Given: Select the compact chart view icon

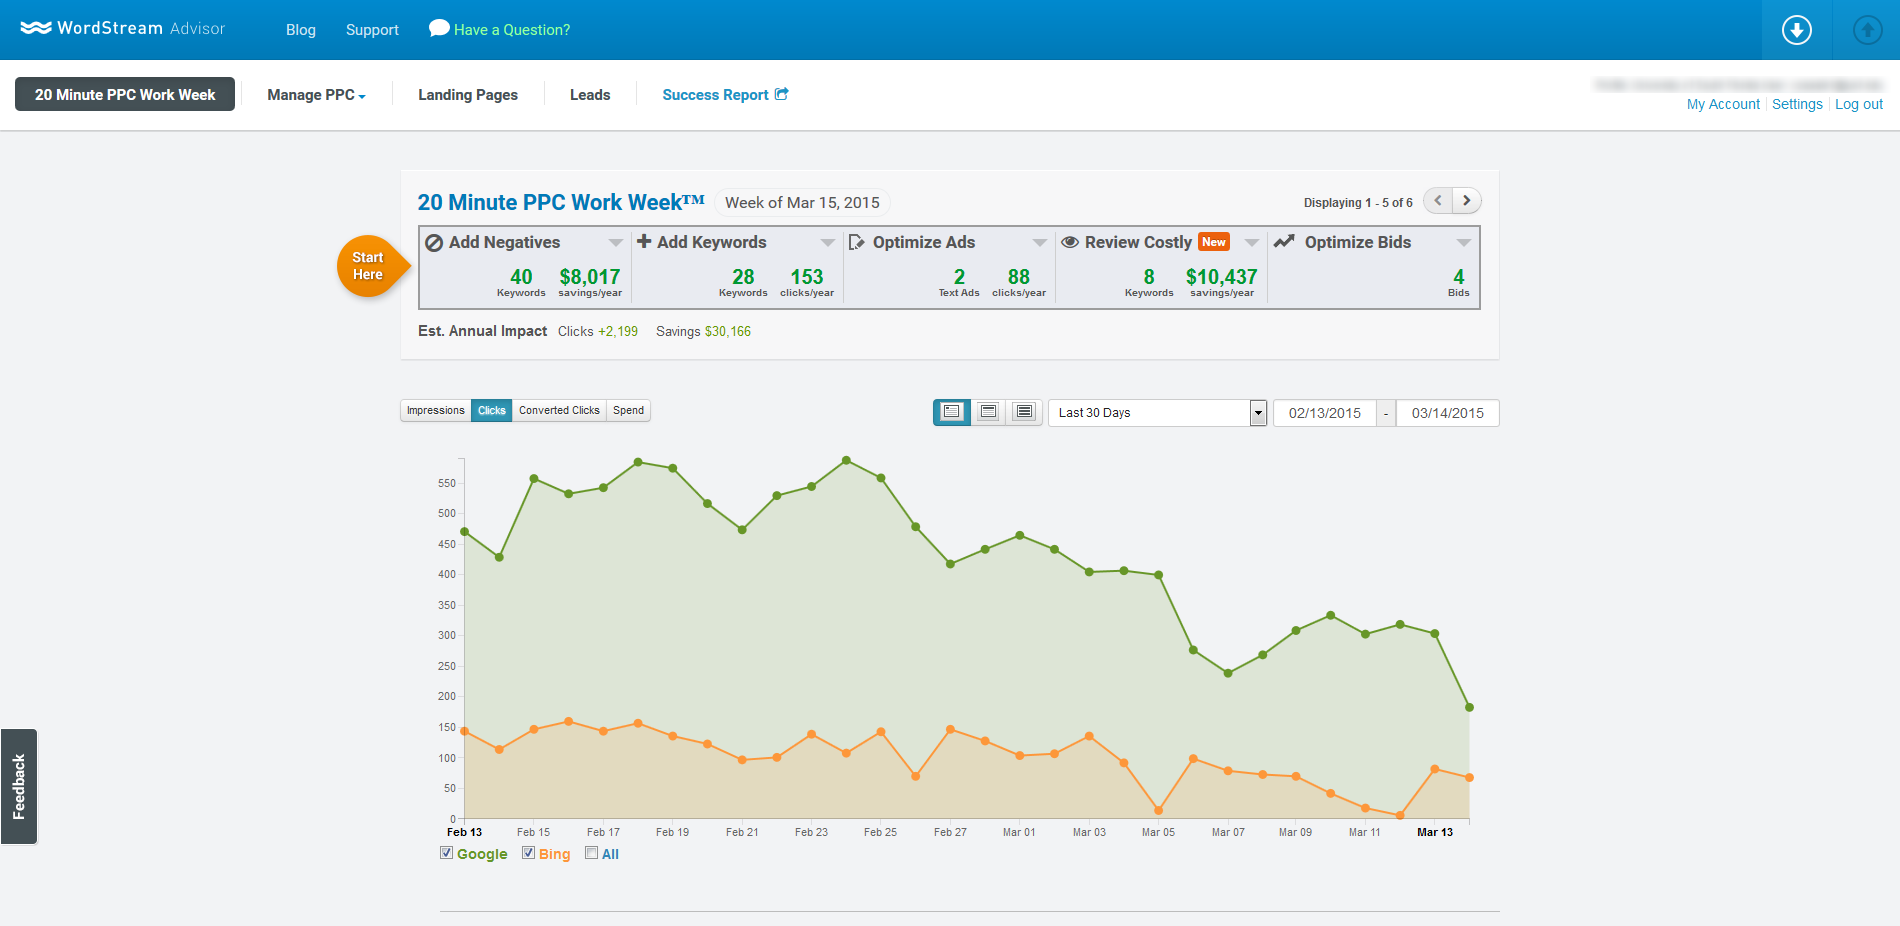Looking at the screenshot, I should coord(952,412).
